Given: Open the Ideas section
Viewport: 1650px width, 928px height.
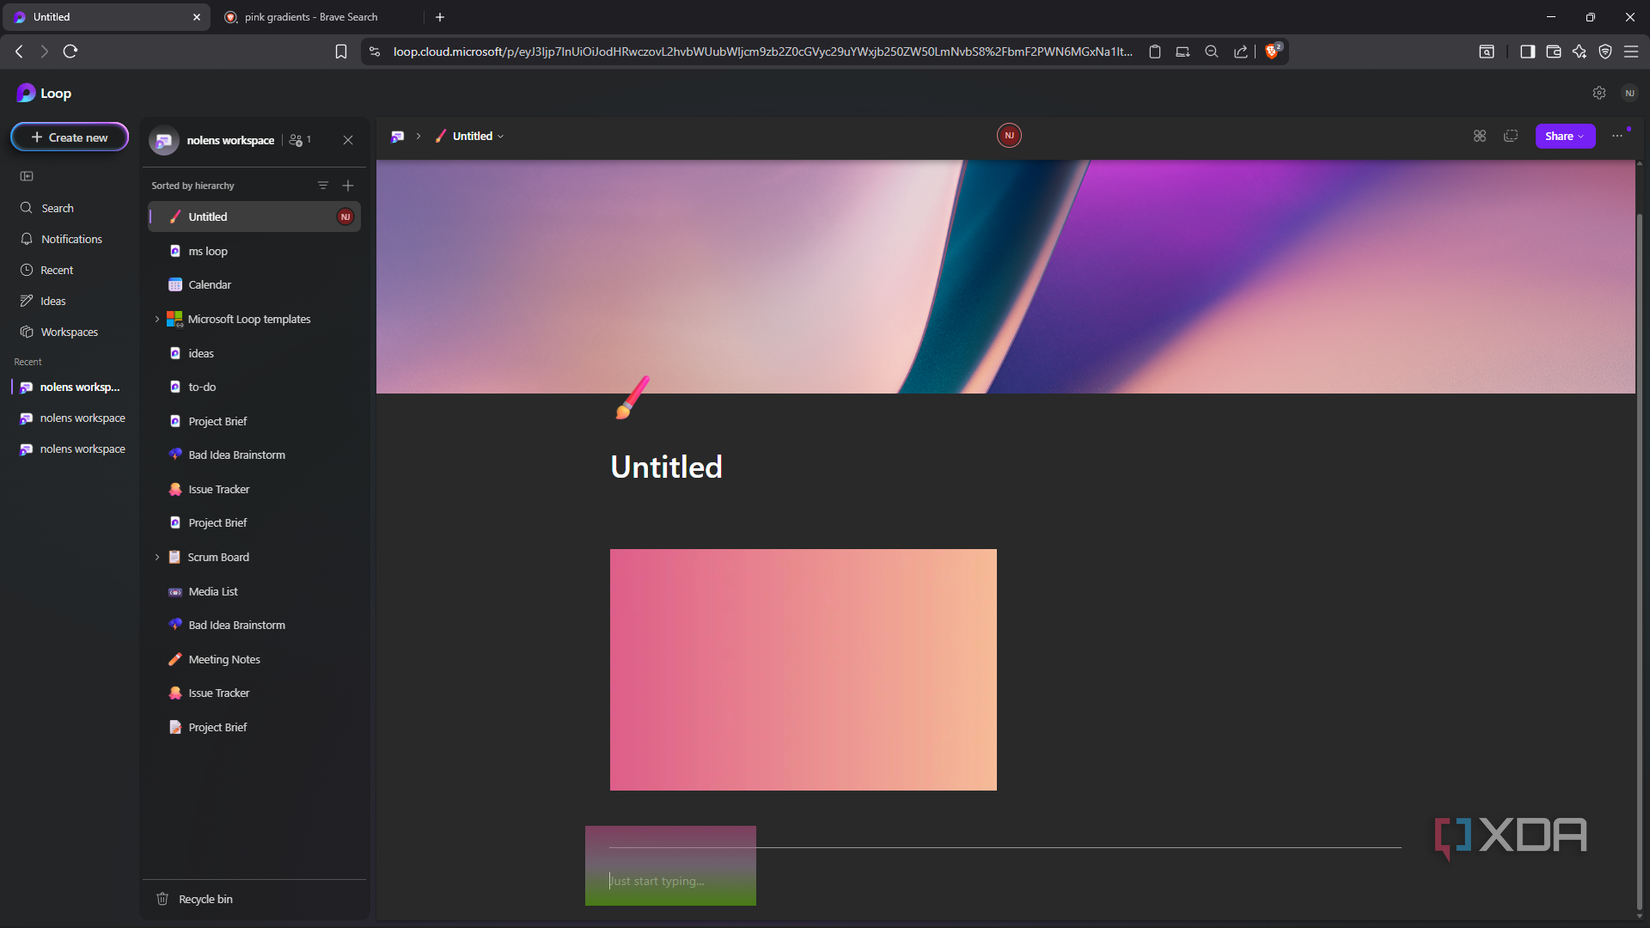Looking at the screenshot, I should pos(52,300).
